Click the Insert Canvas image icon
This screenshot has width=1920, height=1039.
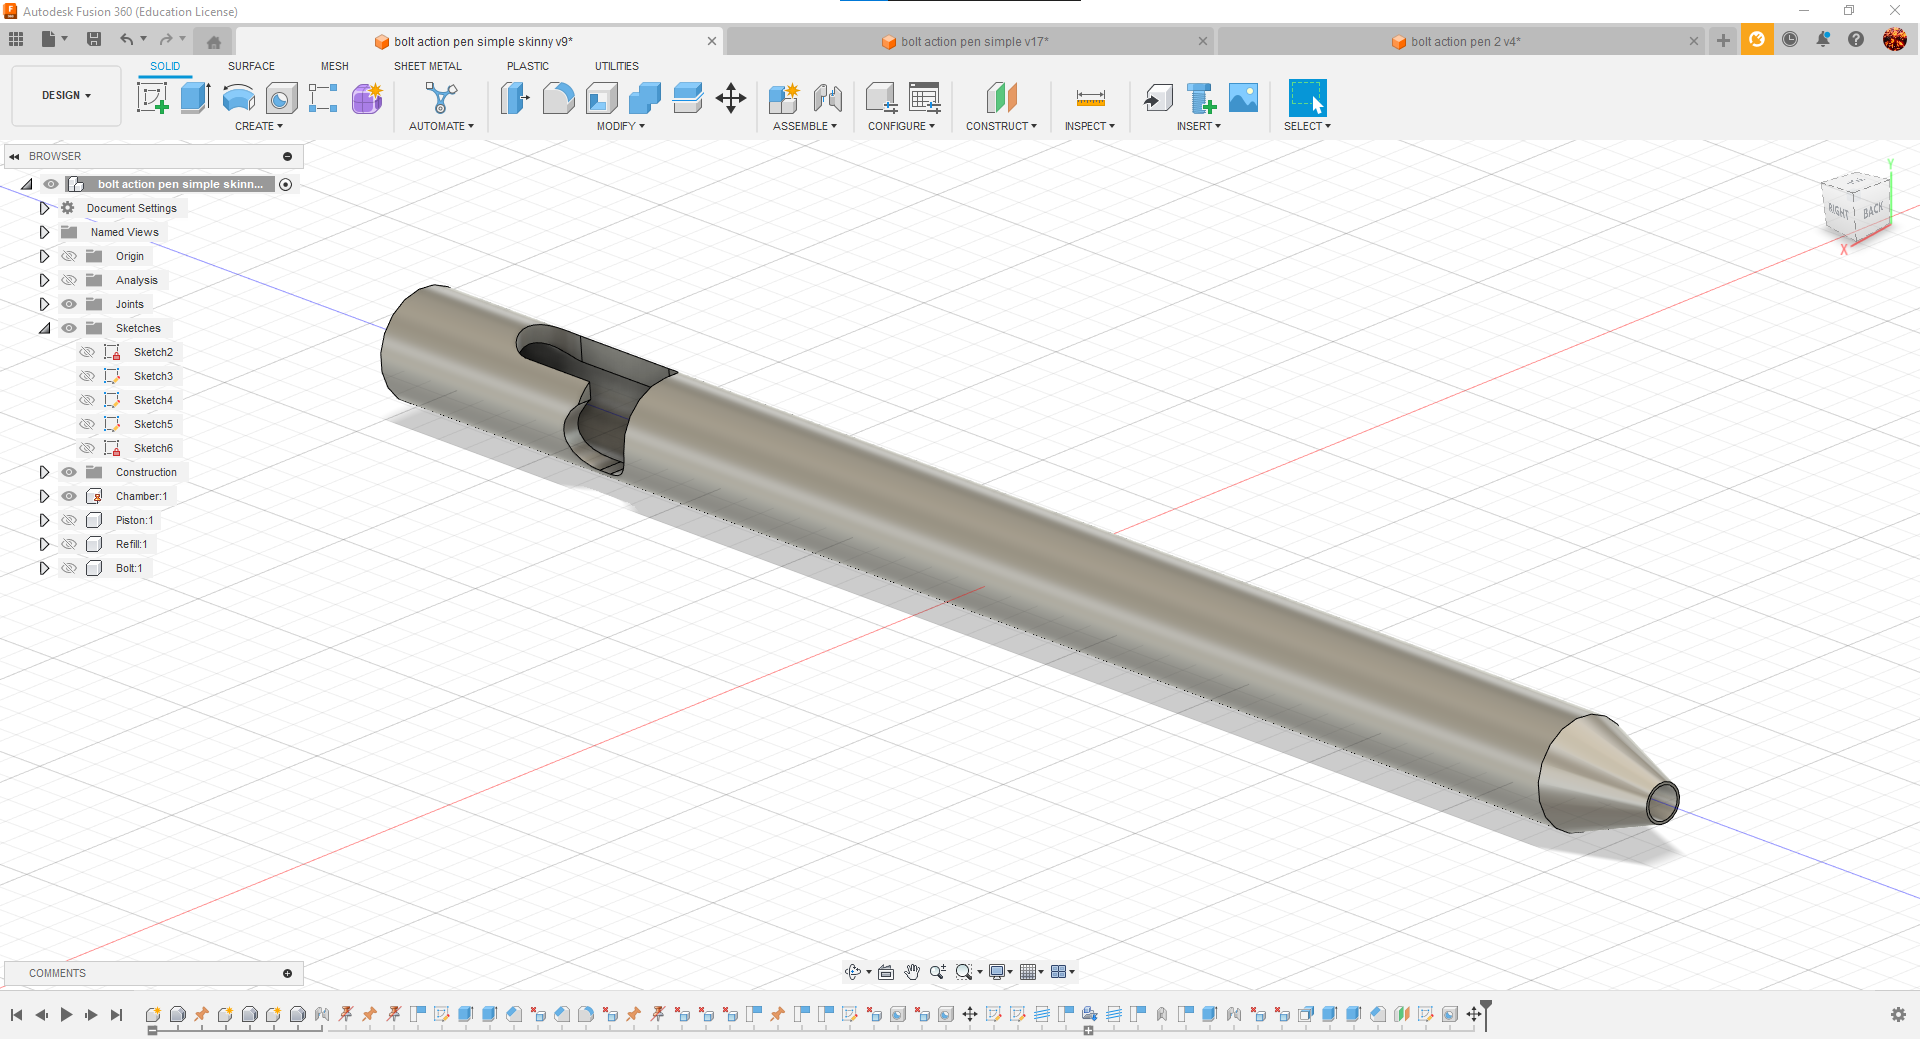[1244, 98]
